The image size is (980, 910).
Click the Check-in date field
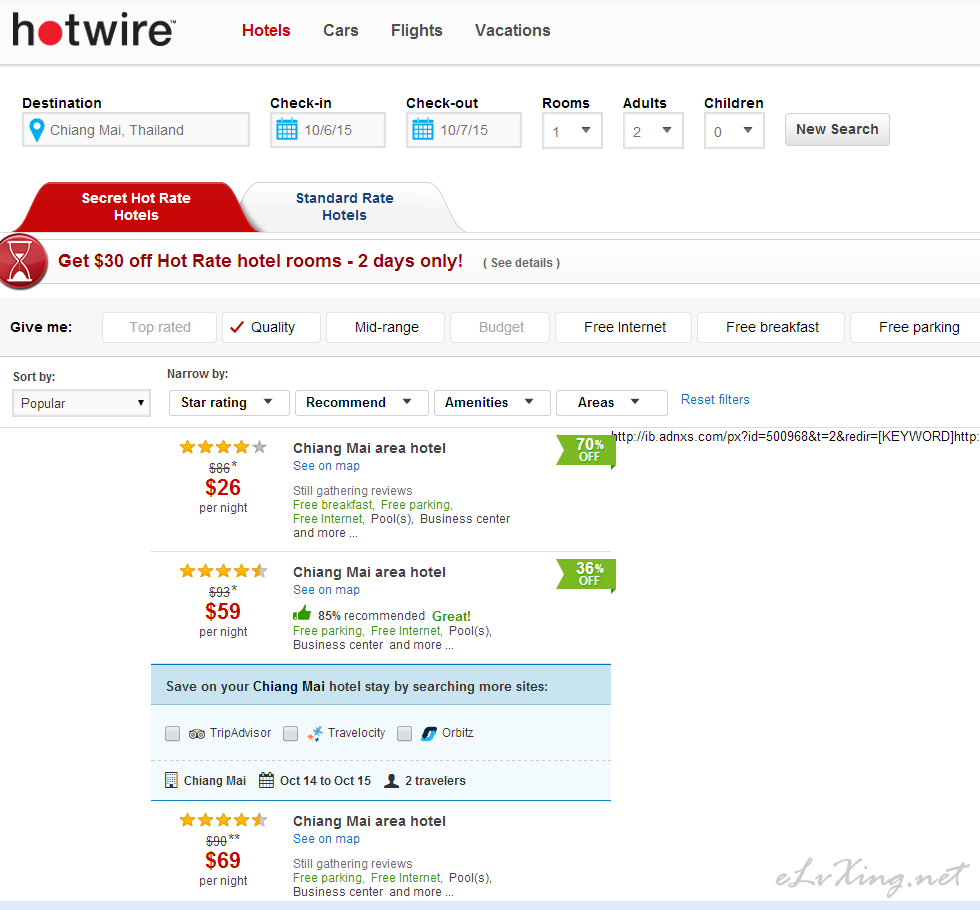click(328, 130)
